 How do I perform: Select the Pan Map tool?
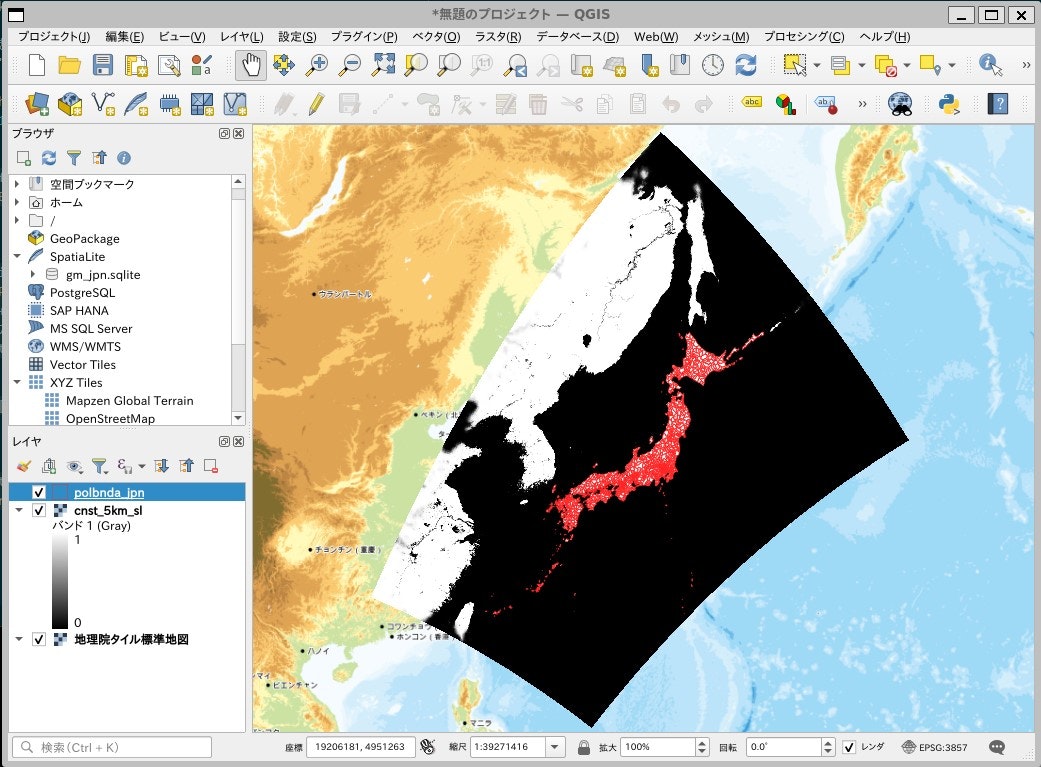tap(250, 65)
